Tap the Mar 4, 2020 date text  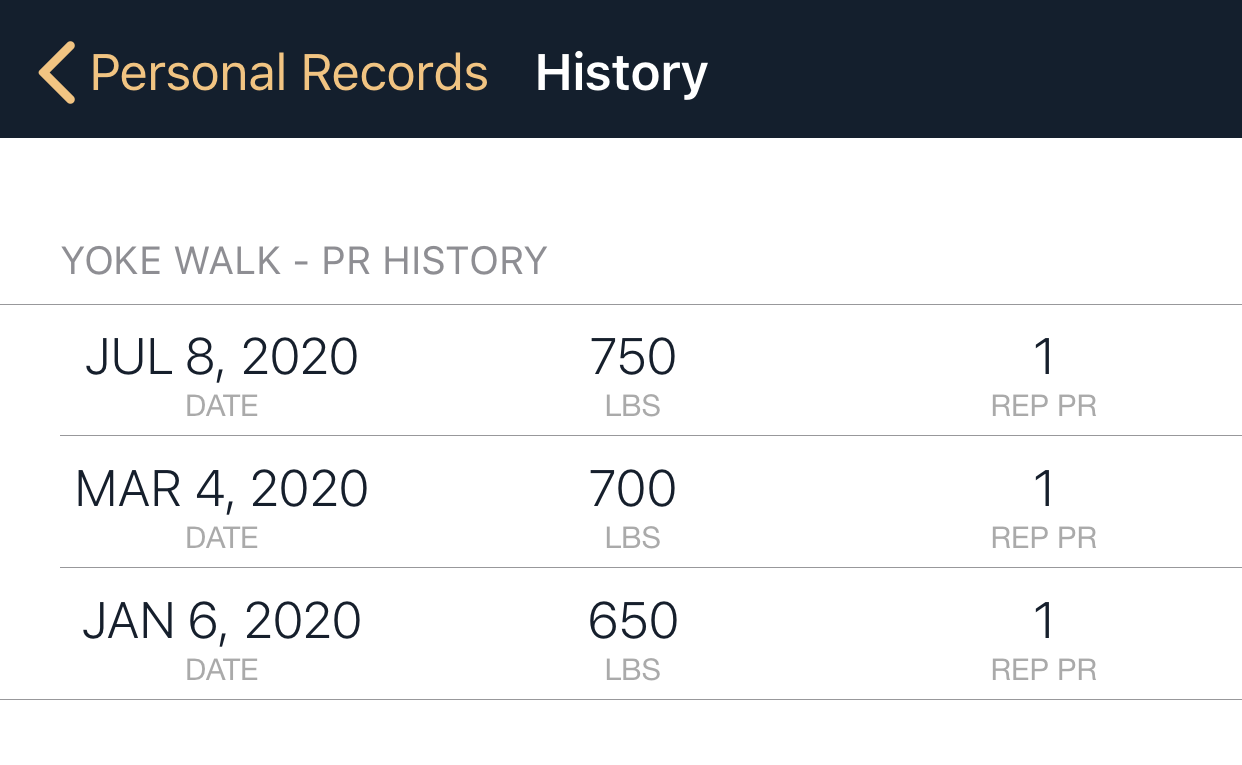[222, 488]
